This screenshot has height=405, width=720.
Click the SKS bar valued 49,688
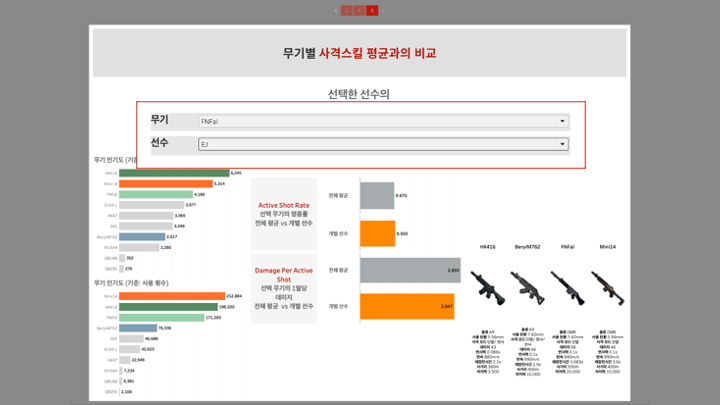[131, 338]
